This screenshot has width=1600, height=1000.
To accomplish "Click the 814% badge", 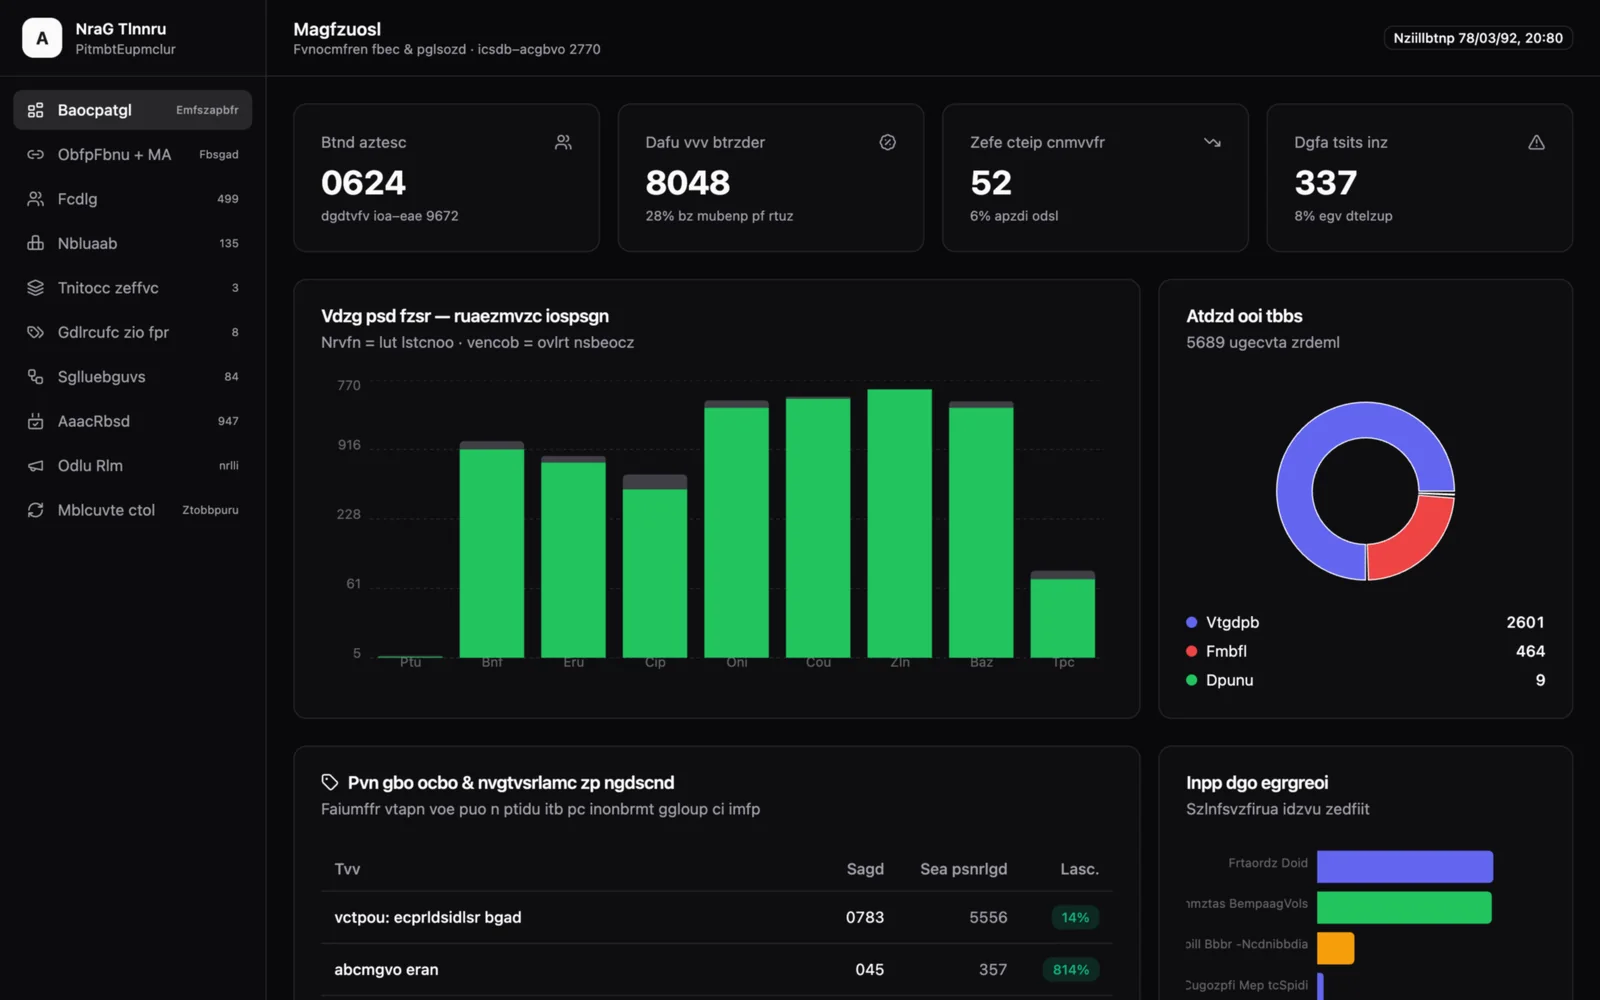I will pyautogui.click(x=1070, y=969).
